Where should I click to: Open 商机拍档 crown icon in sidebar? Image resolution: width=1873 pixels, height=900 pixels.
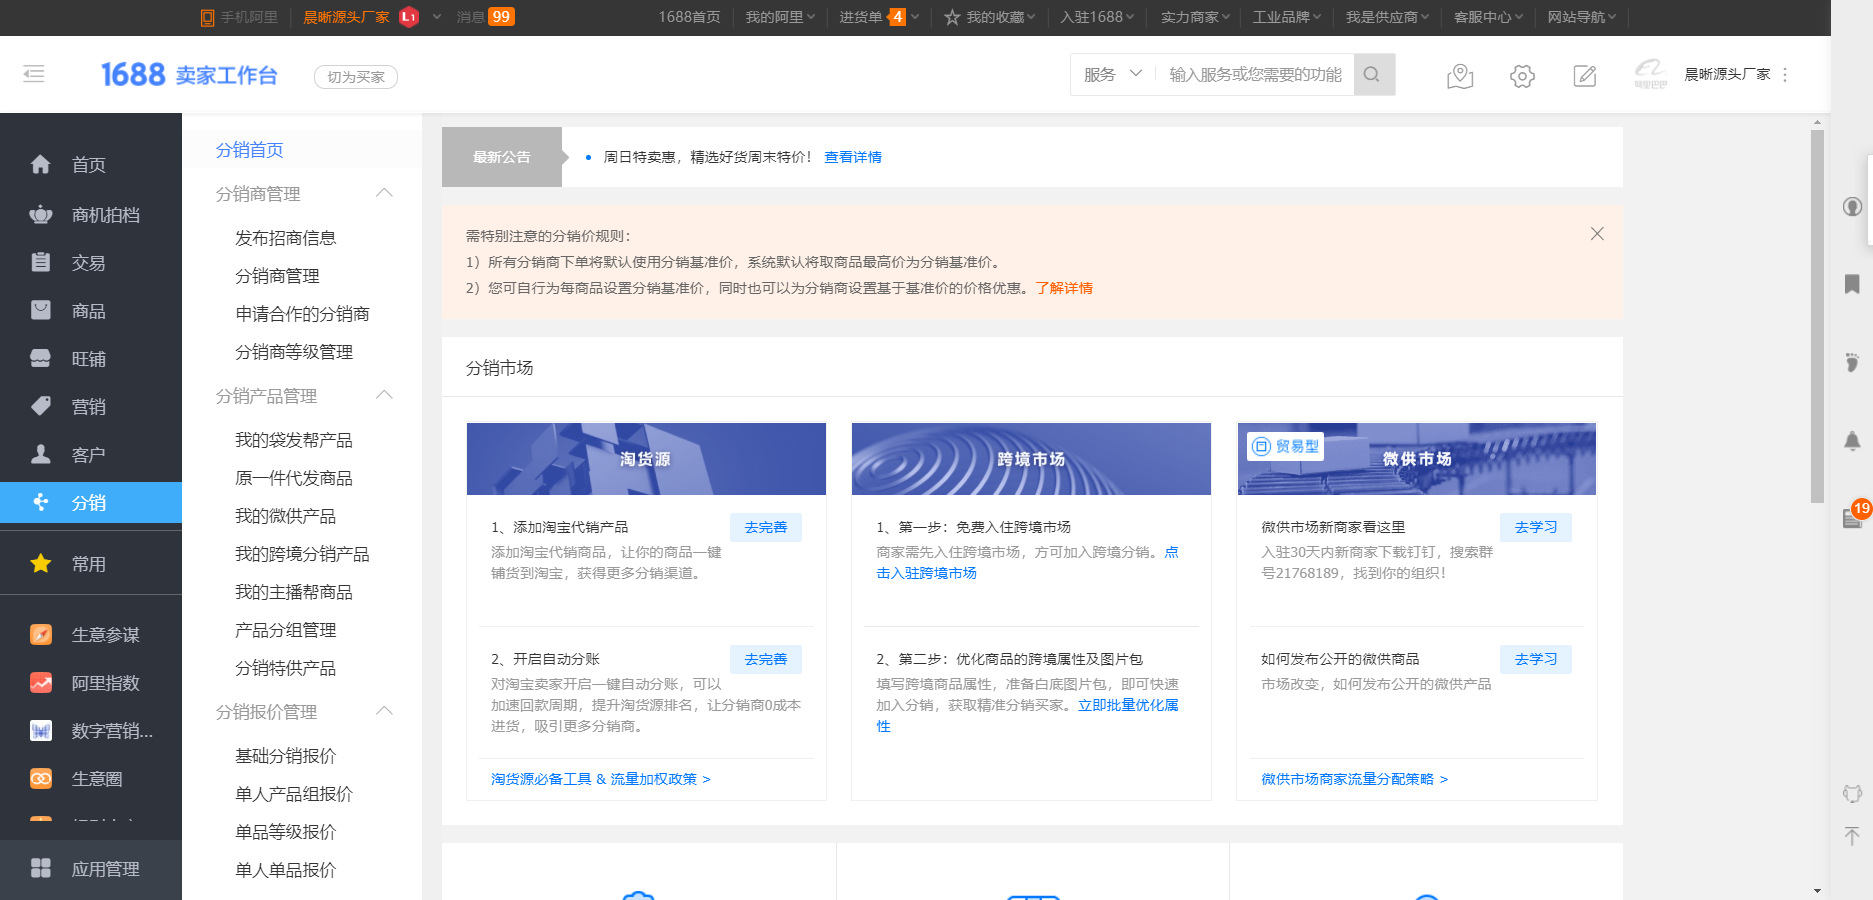(x=41, y=214)
